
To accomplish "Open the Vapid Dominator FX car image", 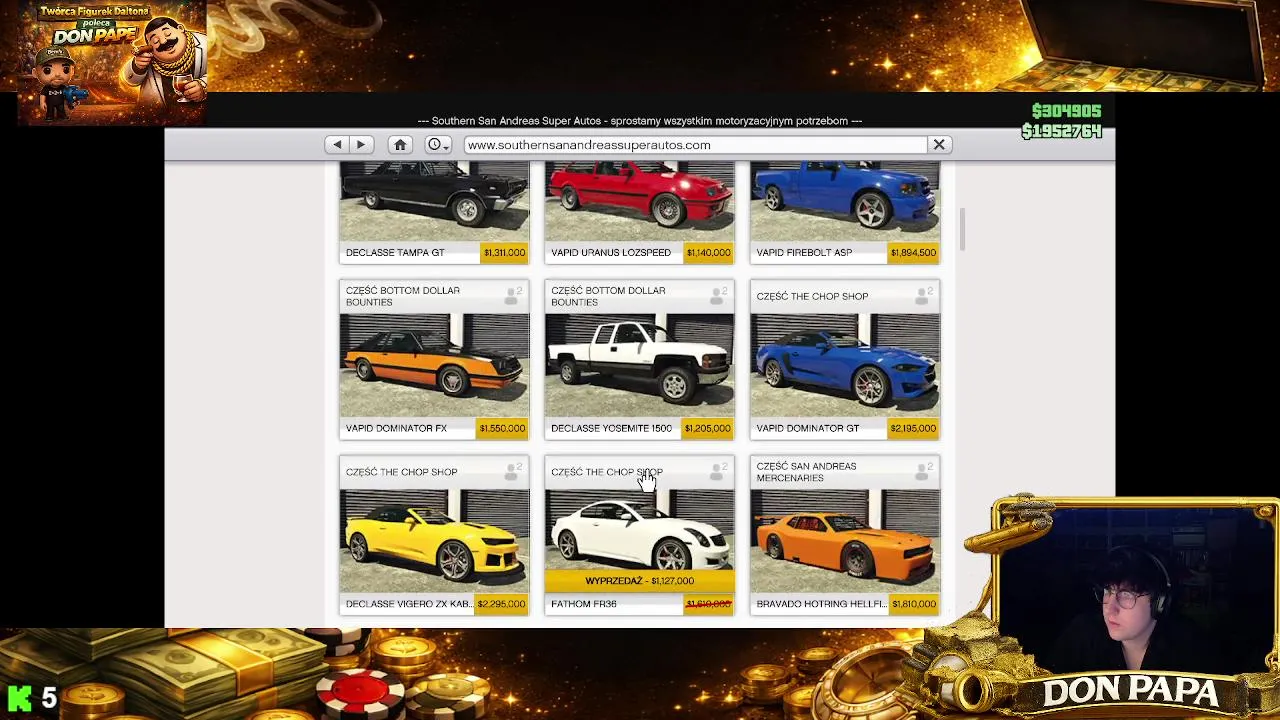I will point(434,365).
